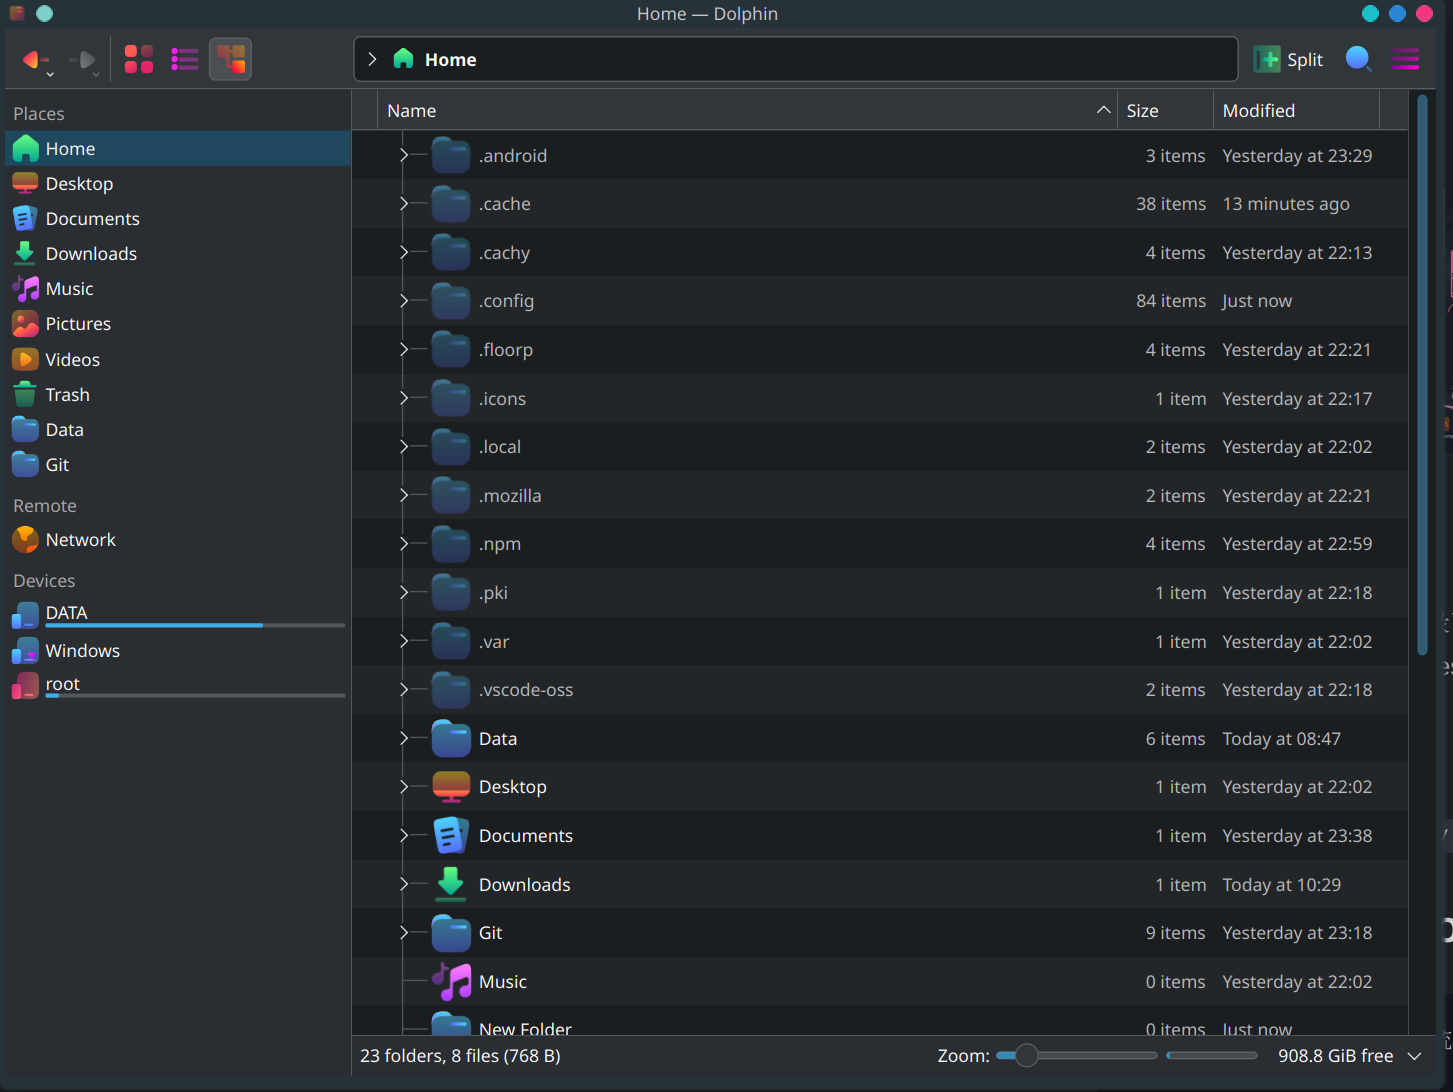Open Trash in Places panel

click(x=67, y=395)
